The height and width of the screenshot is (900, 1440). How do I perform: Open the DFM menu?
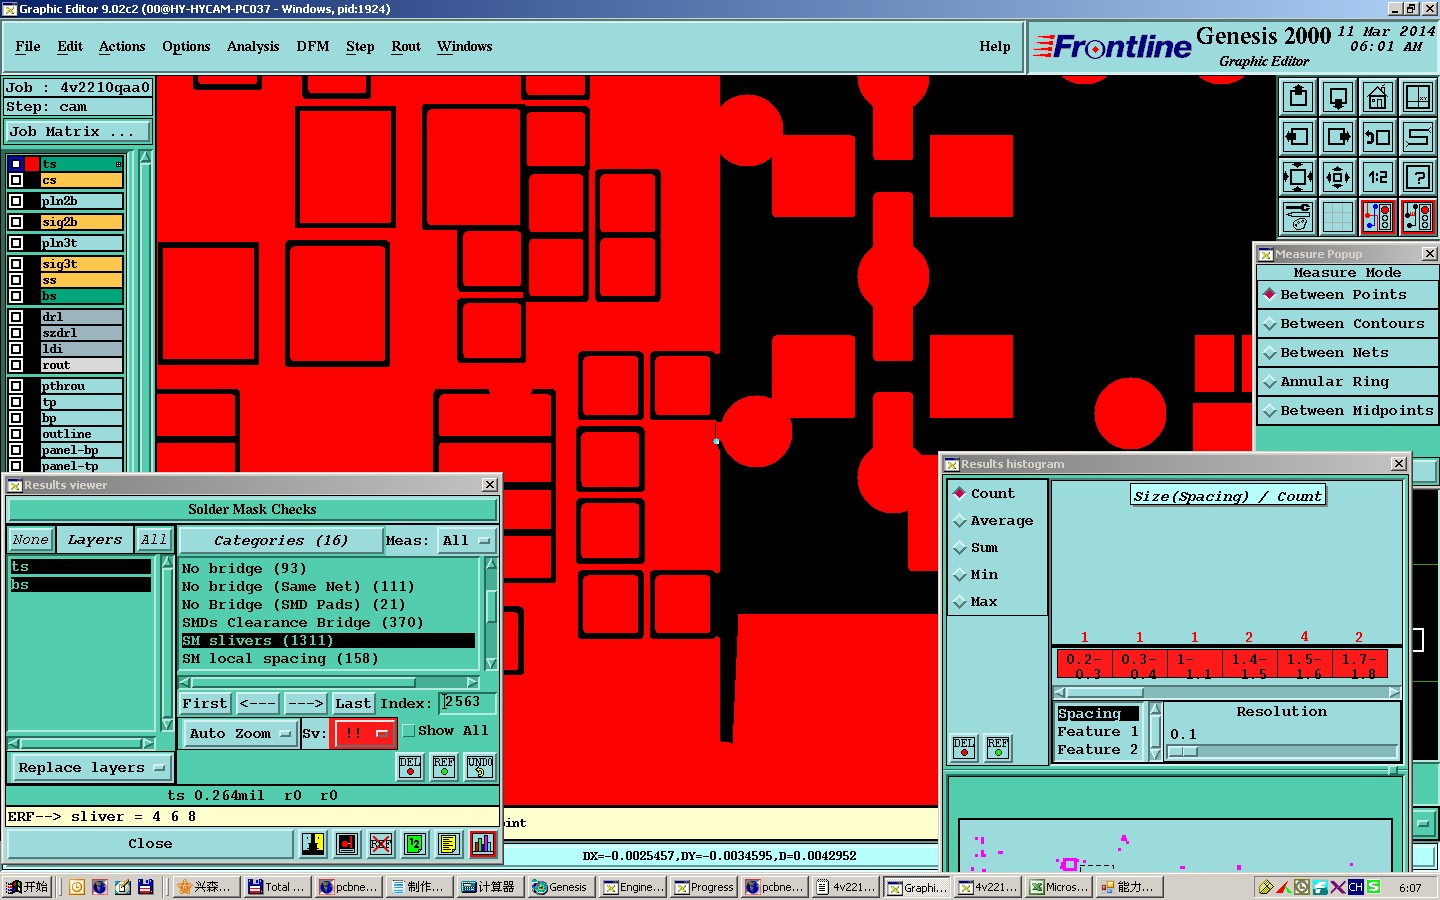(x=313, y=47)
